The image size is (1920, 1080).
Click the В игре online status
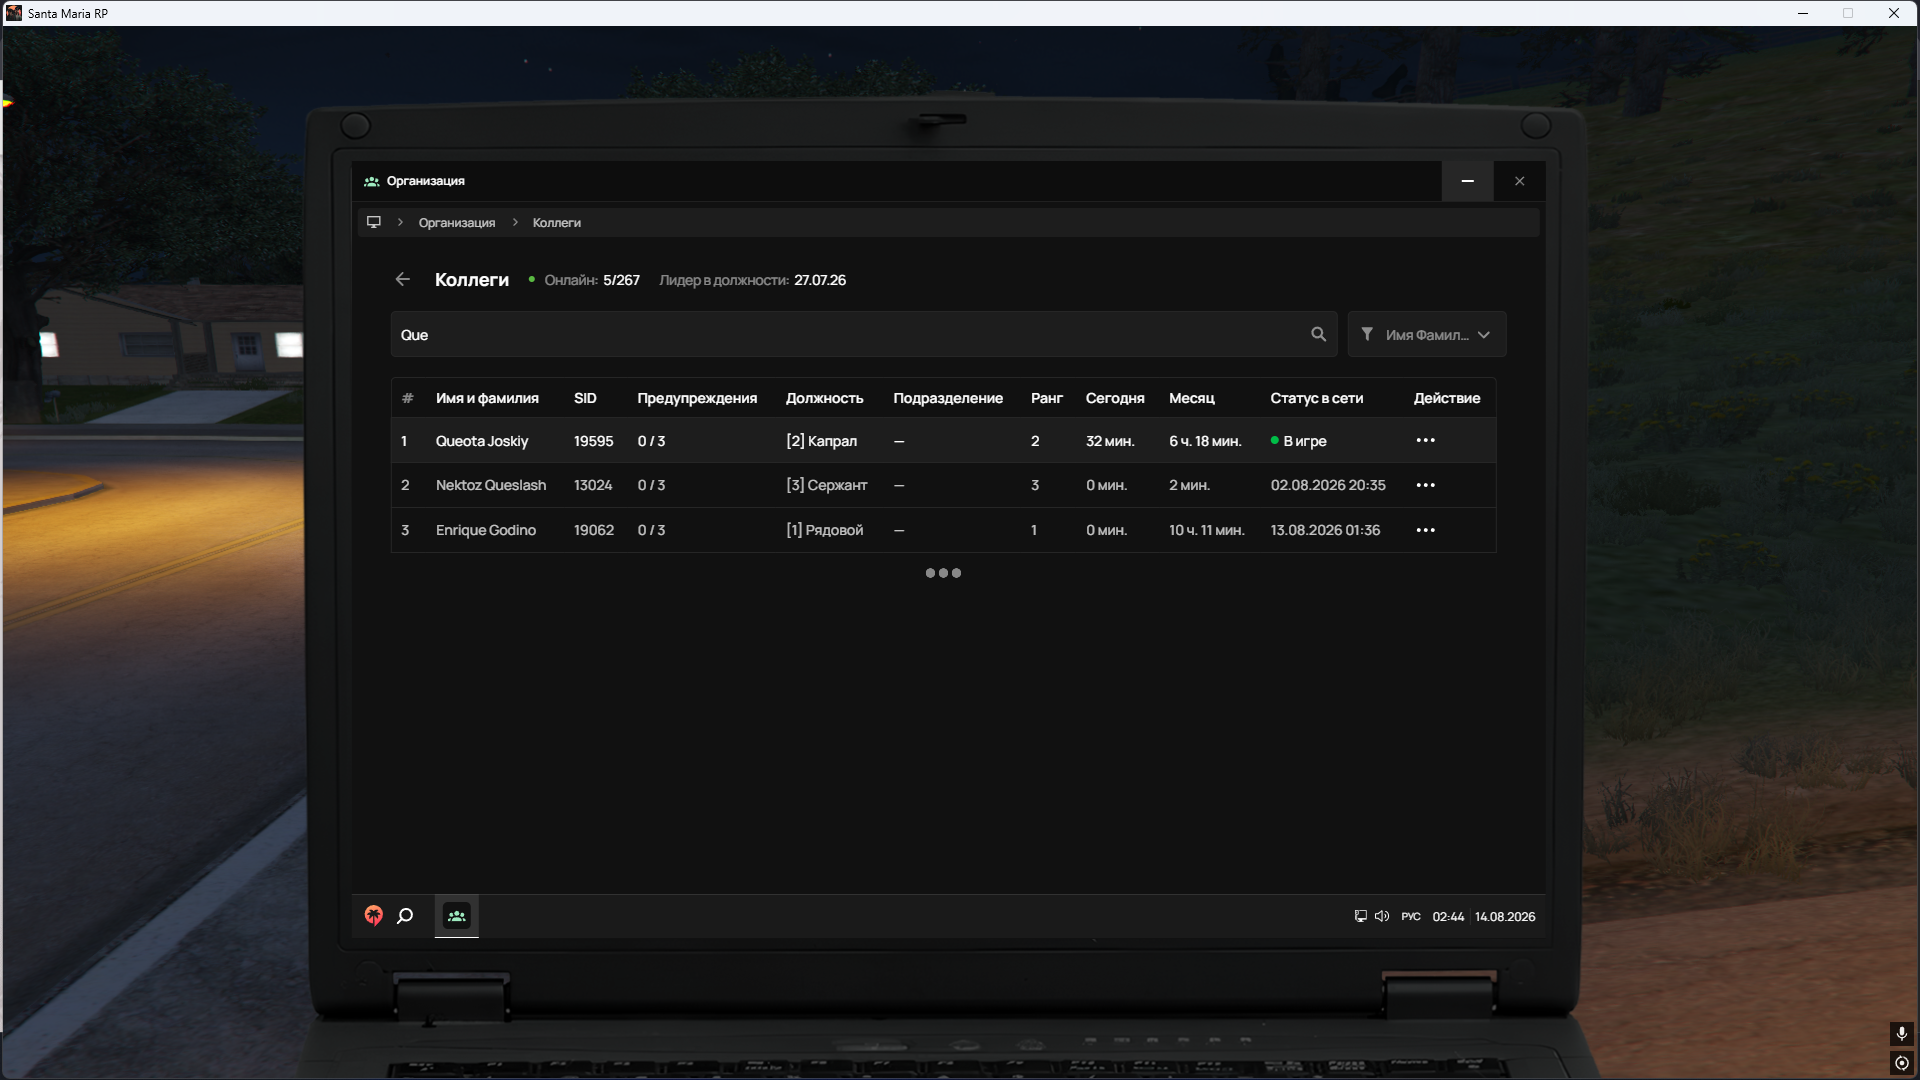pos(1299,441)
